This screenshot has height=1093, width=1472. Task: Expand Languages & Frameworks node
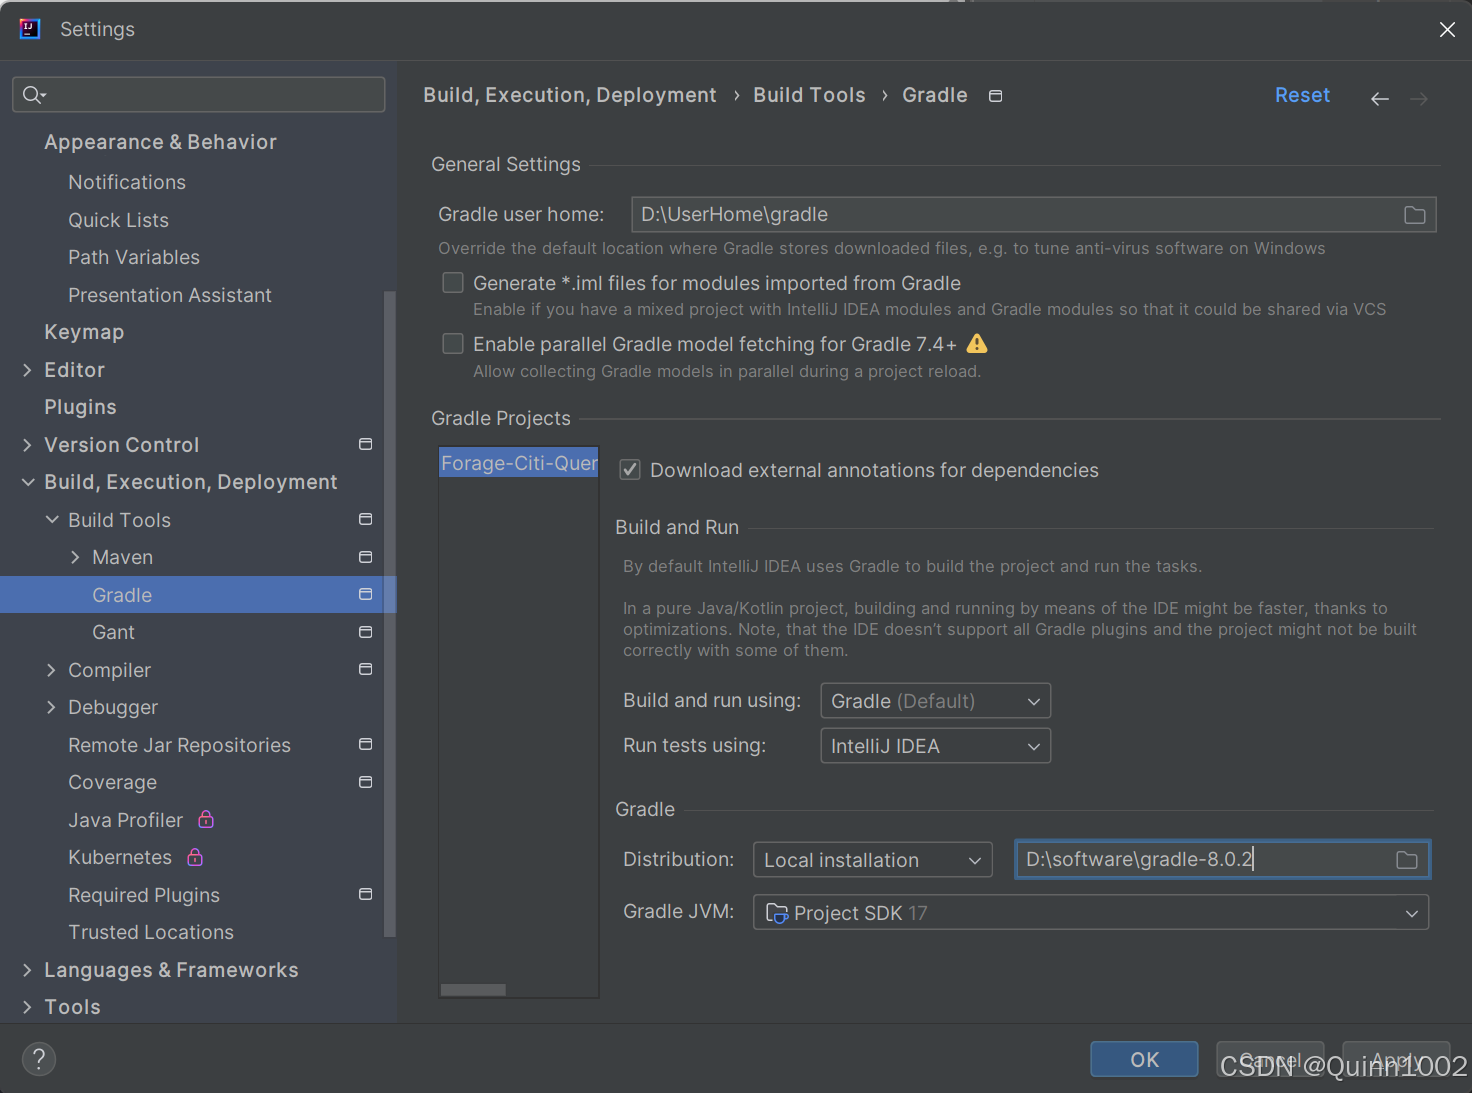pos(27,970)
